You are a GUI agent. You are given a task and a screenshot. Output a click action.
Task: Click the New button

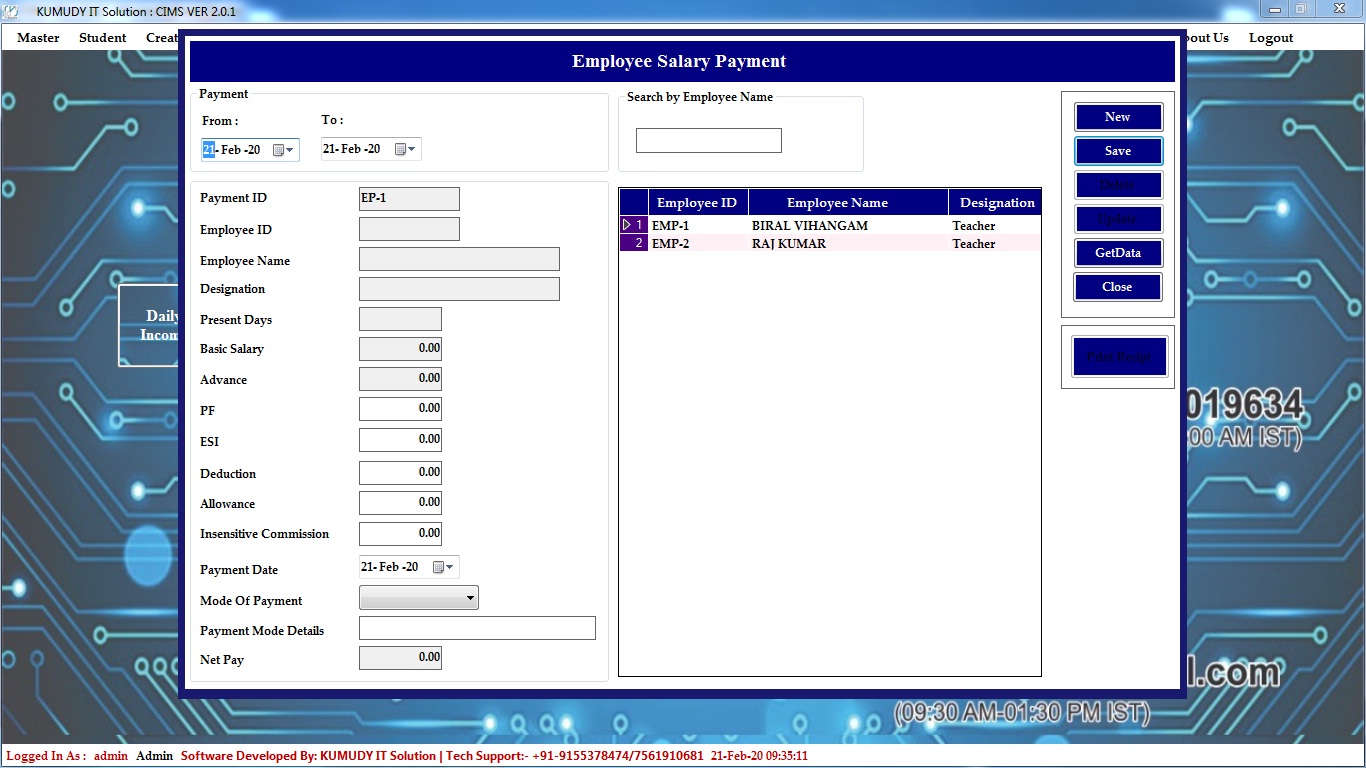(x=1117, y=117)
